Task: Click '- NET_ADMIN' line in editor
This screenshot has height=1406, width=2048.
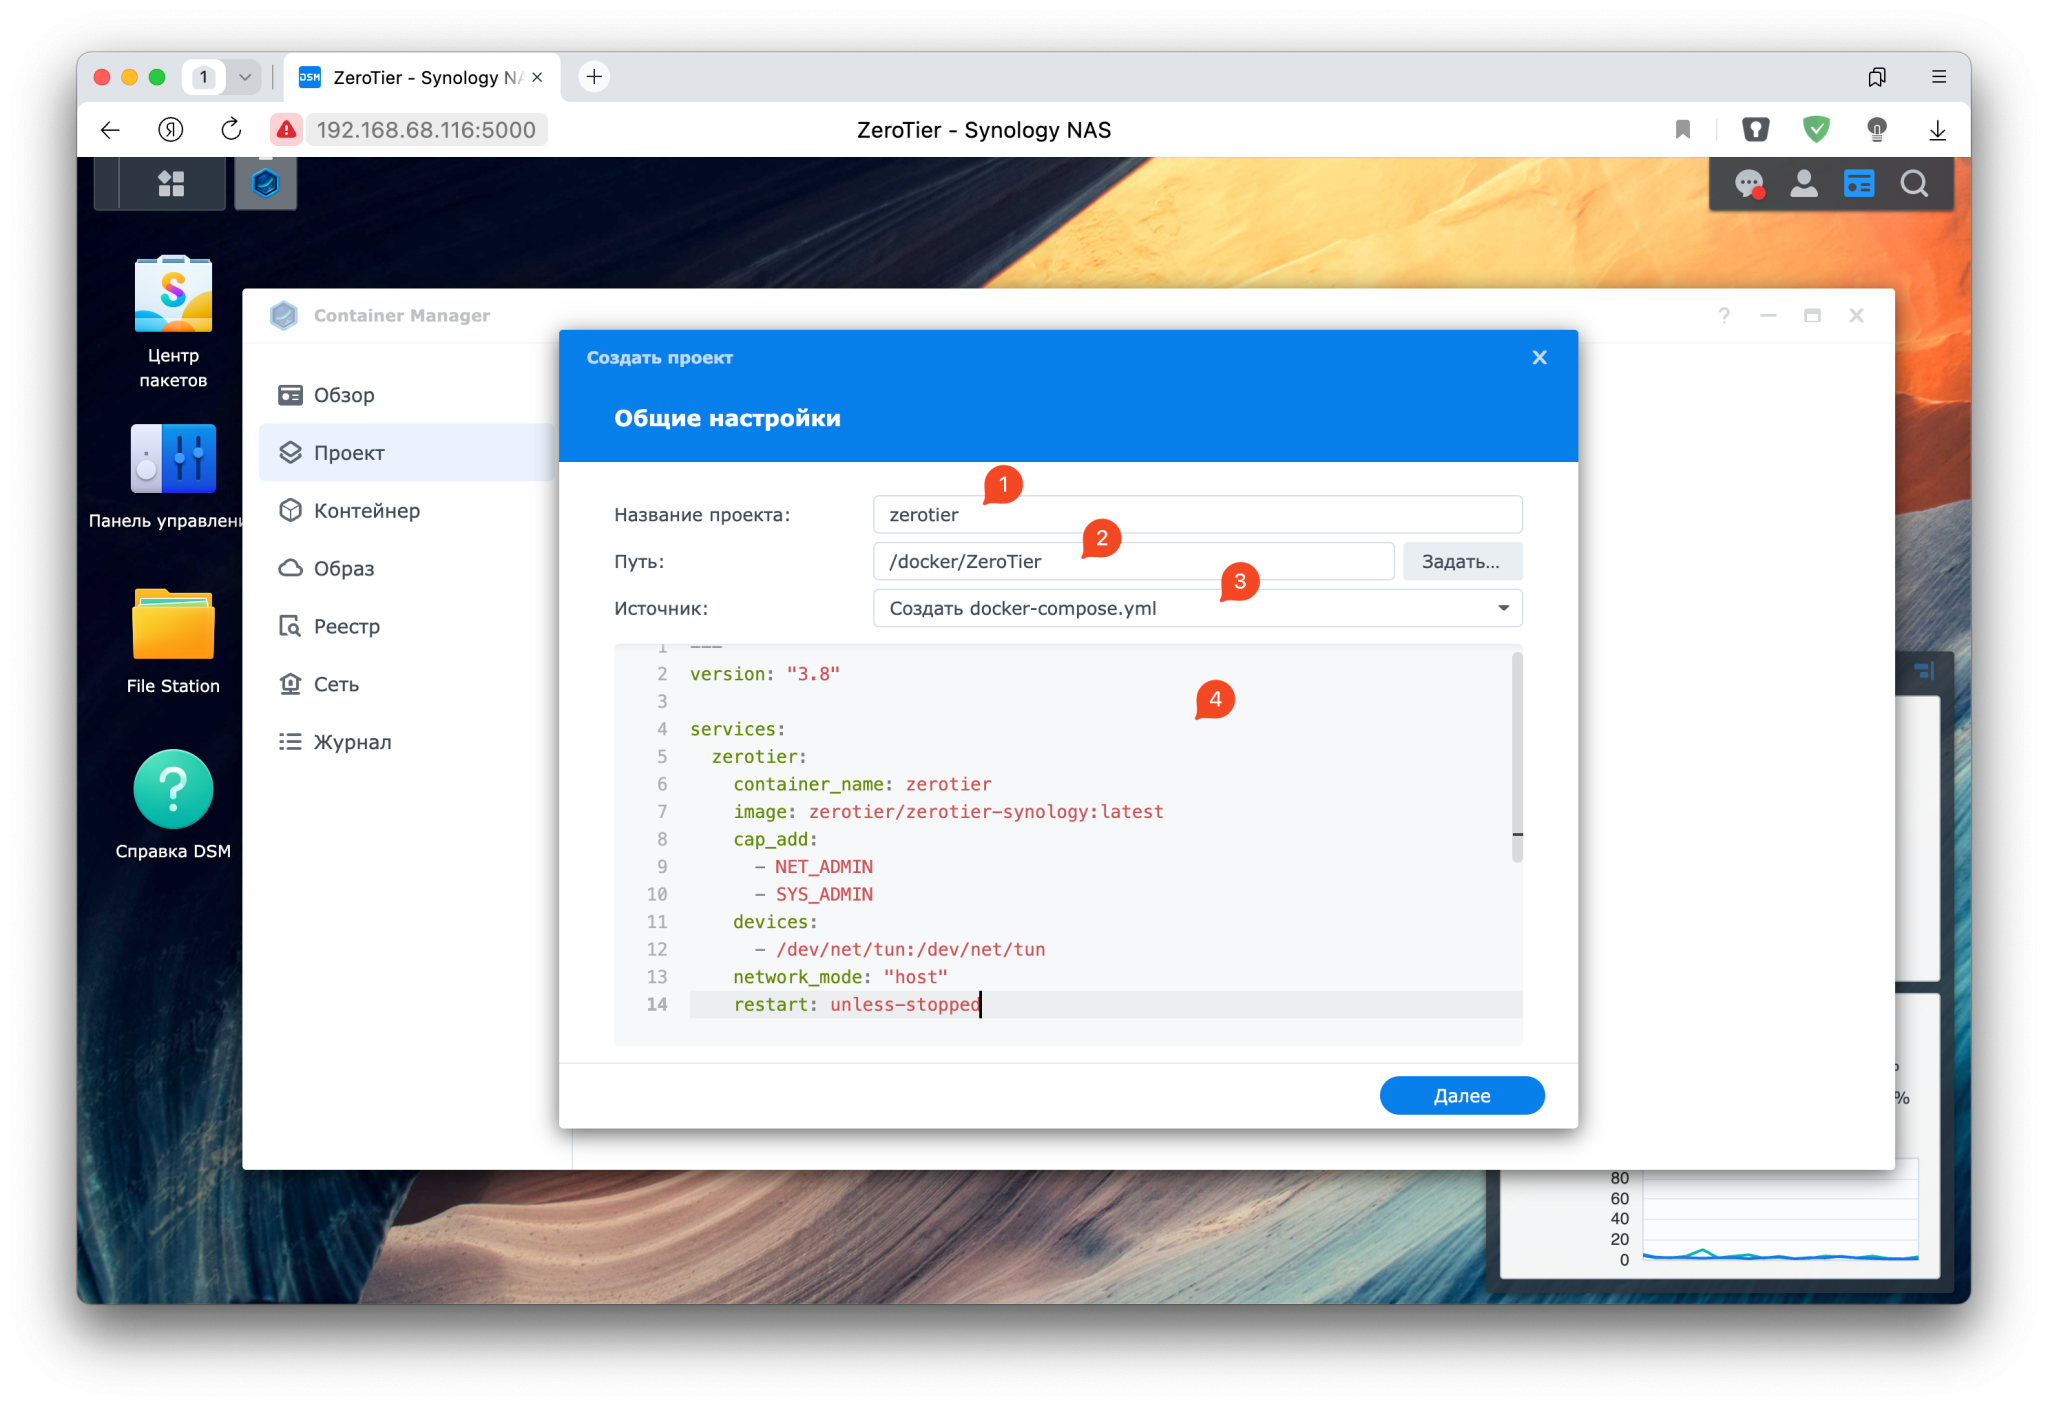Action: [x=814, y=867]
